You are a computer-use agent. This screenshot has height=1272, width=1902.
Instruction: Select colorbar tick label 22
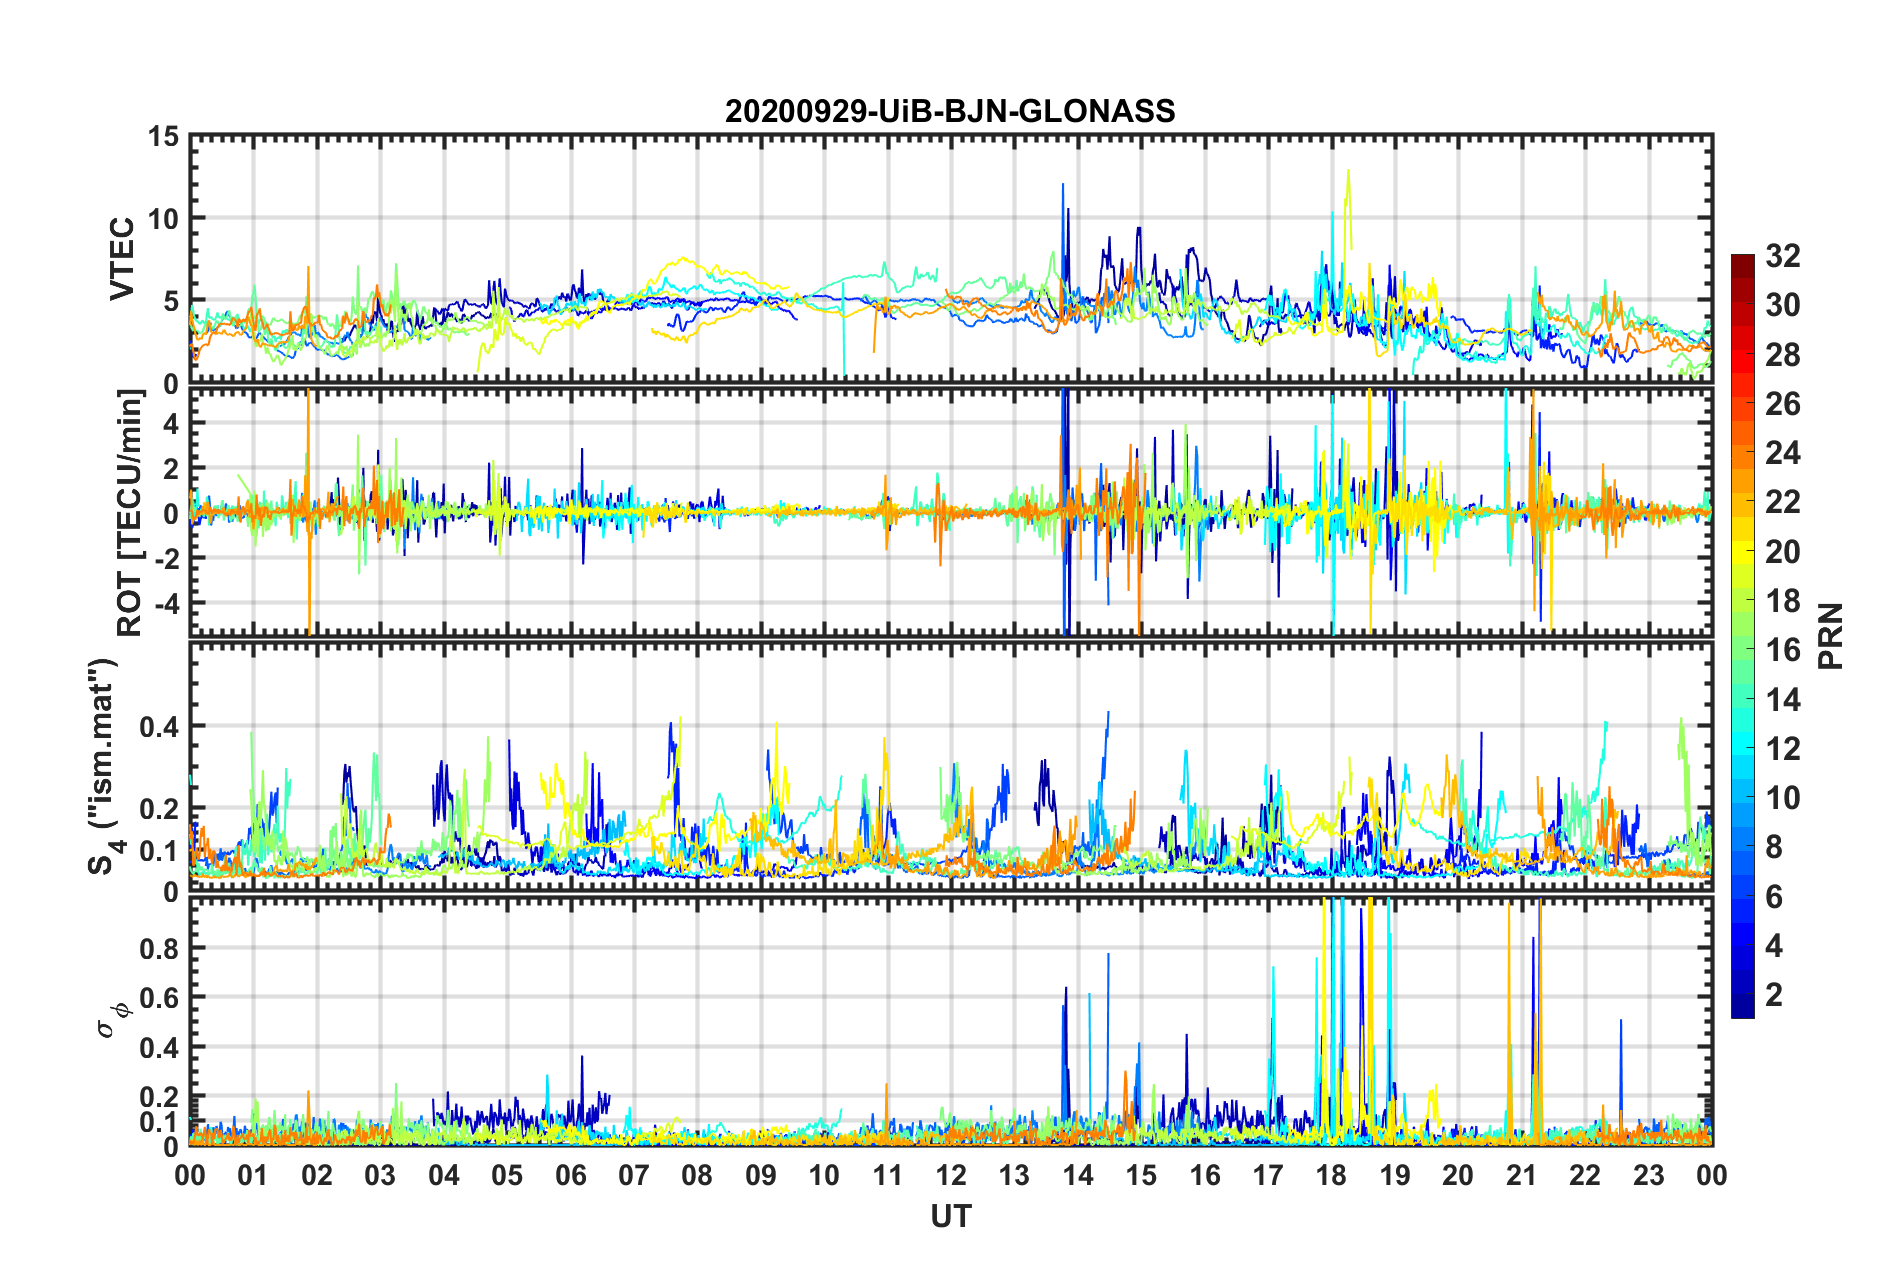[1782, 502]
